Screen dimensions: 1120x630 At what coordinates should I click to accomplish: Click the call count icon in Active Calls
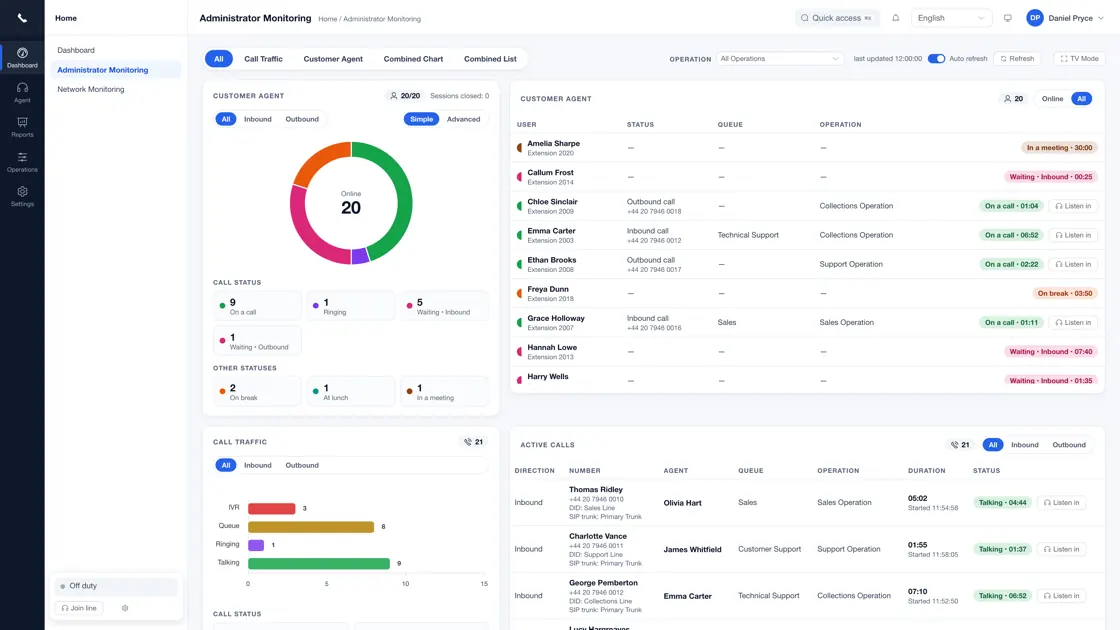point(954,445)
